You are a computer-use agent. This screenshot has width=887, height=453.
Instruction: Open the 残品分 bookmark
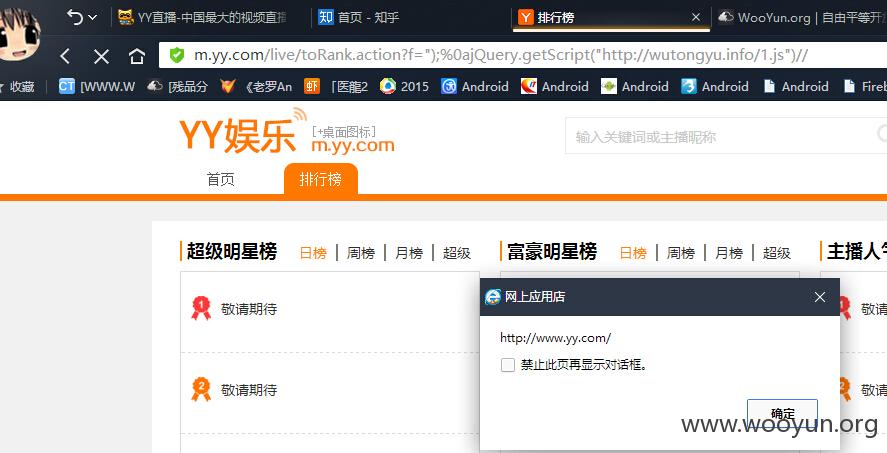click(x=177, y=87)
